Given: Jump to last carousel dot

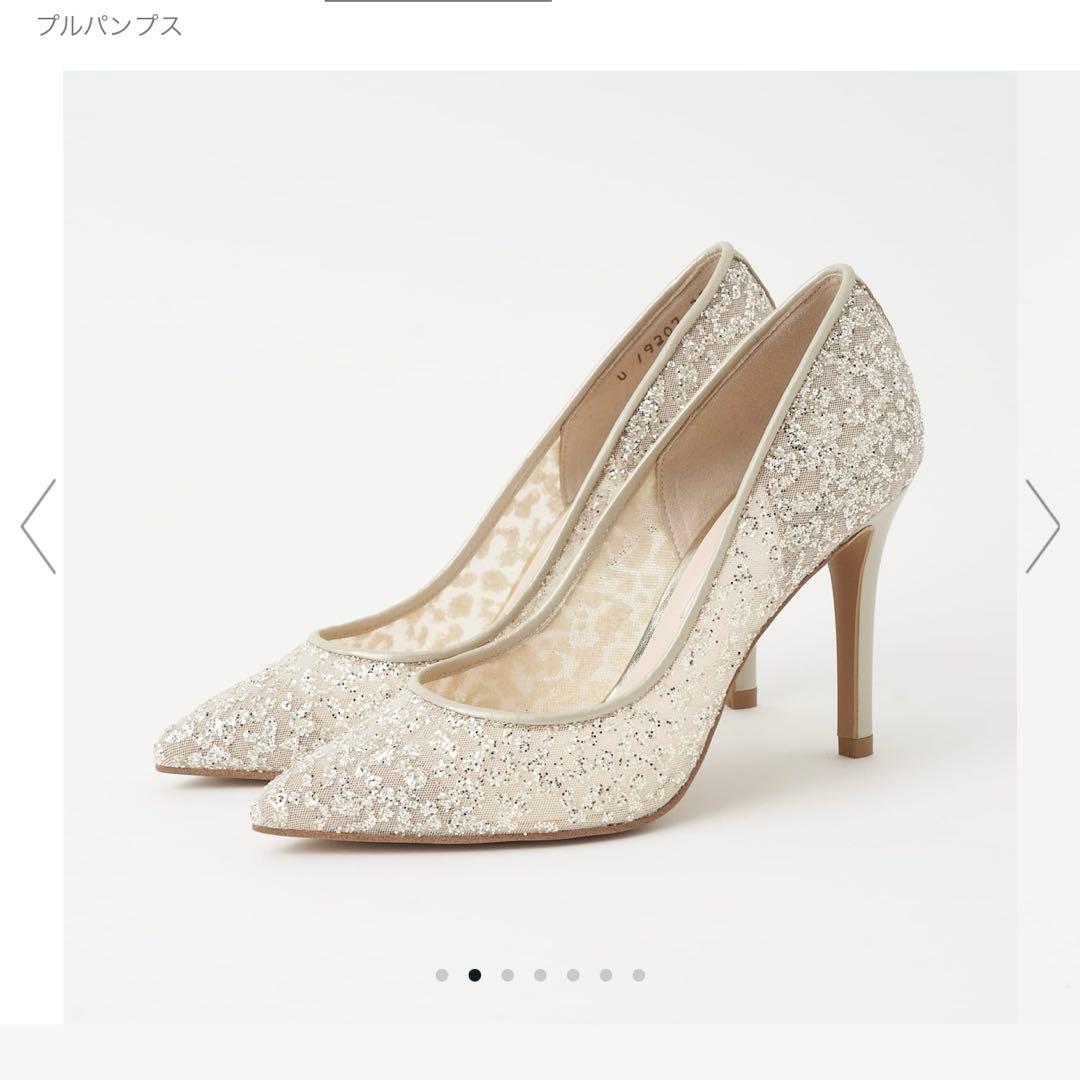Looking at the screenshot, I should 638,975.
